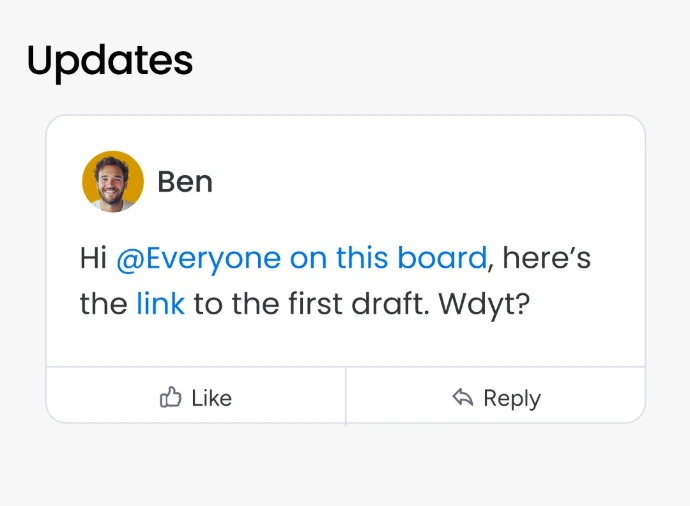
Task: Click the "first draft. Wdyt?" message text
Action: 409,305
